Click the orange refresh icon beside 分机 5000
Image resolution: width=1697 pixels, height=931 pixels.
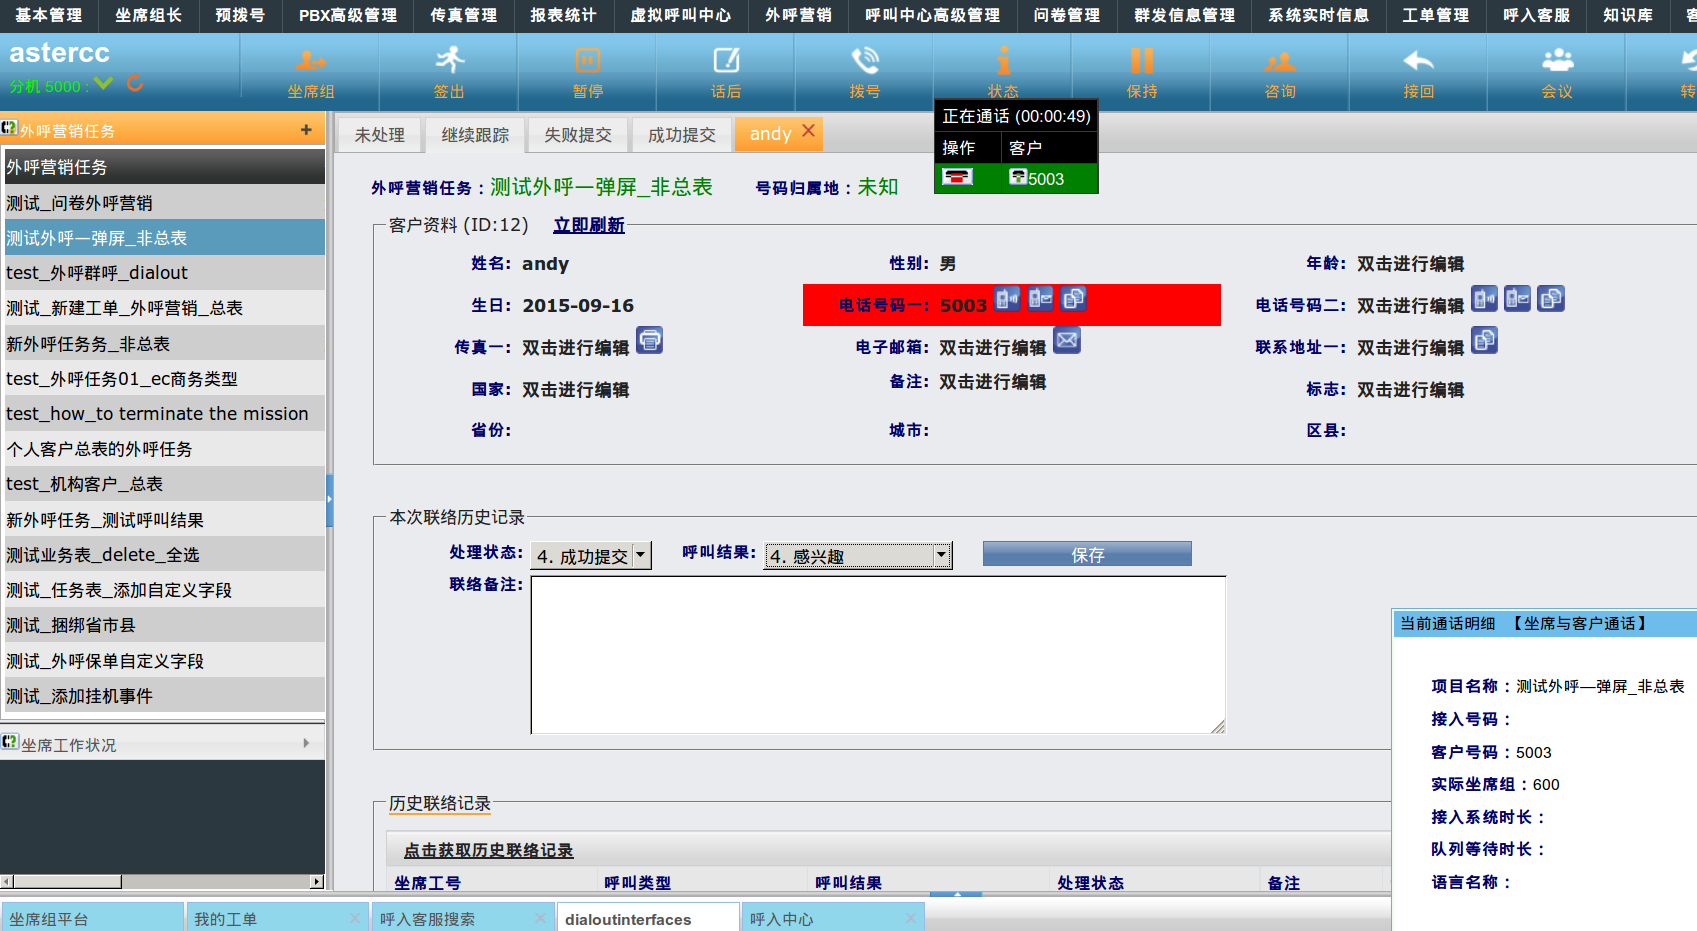(135, 84)
